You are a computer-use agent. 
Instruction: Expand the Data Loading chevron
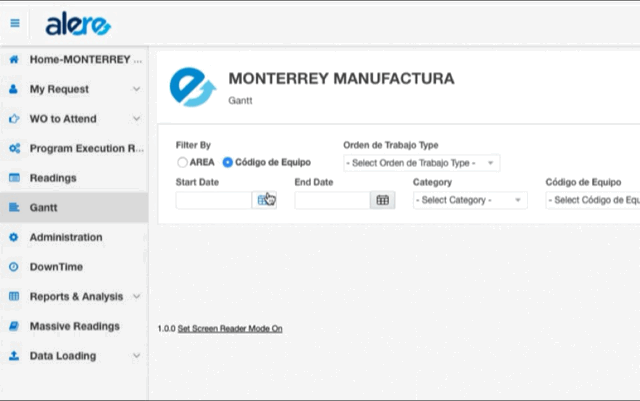click(x=137, y=356)
